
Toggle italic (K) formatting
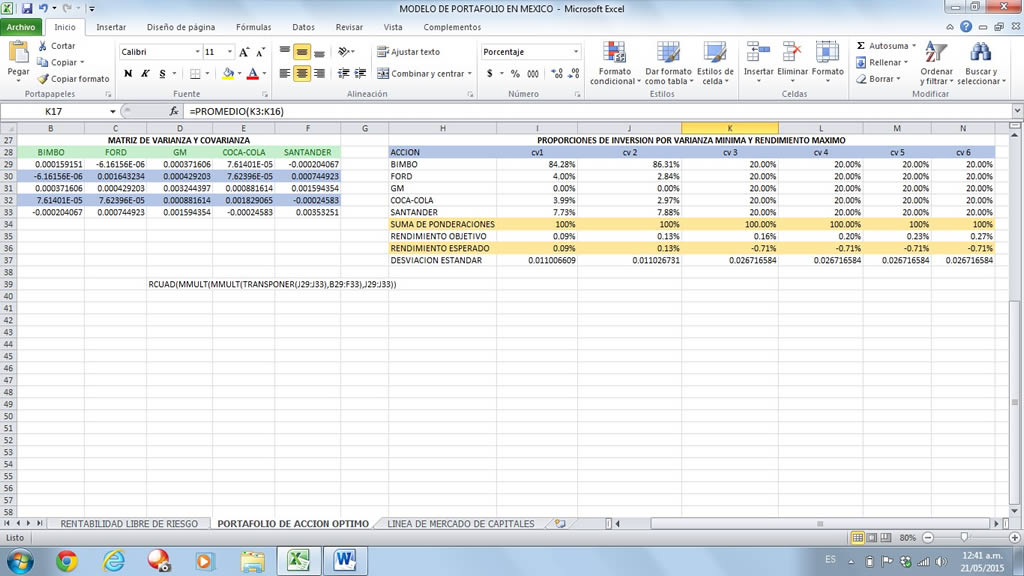(145, 74)
